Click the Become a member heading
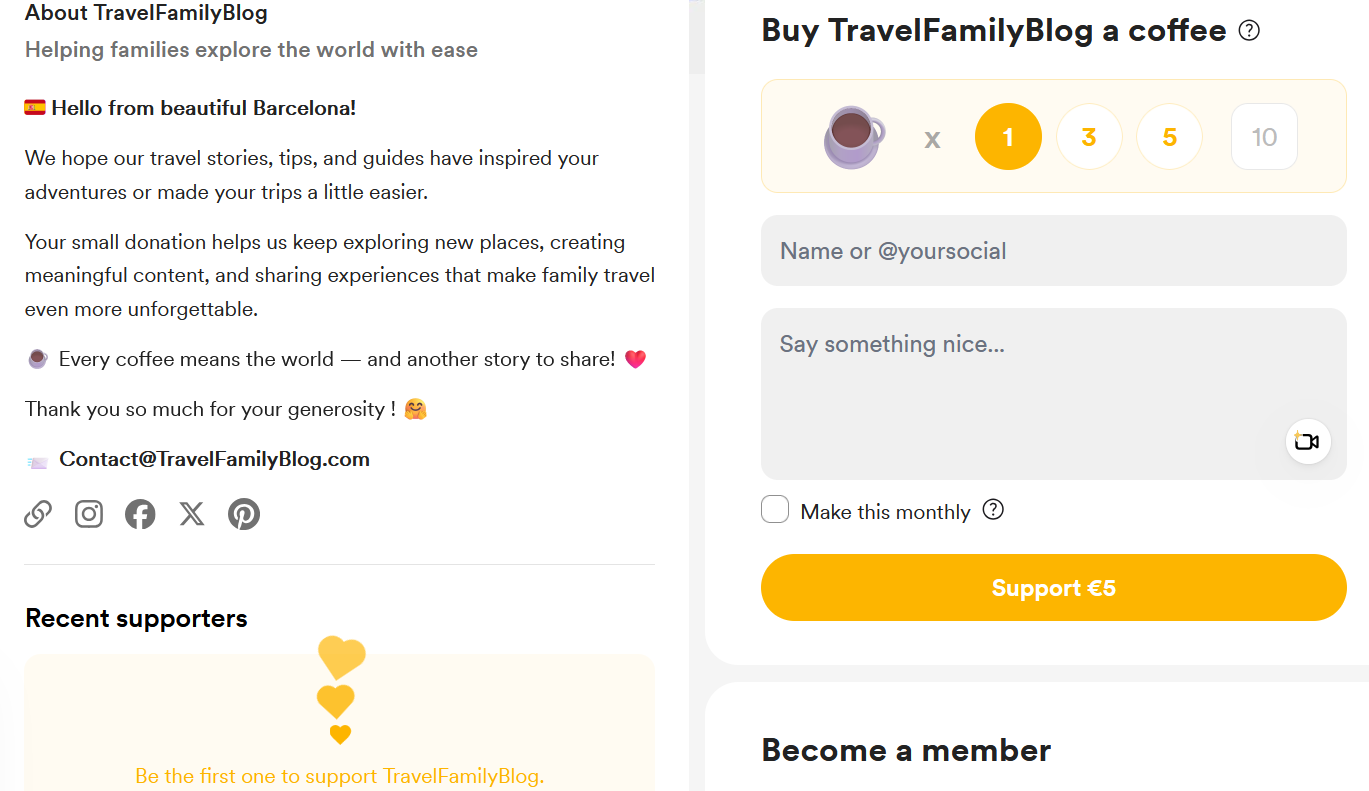 tap(906, 750)
